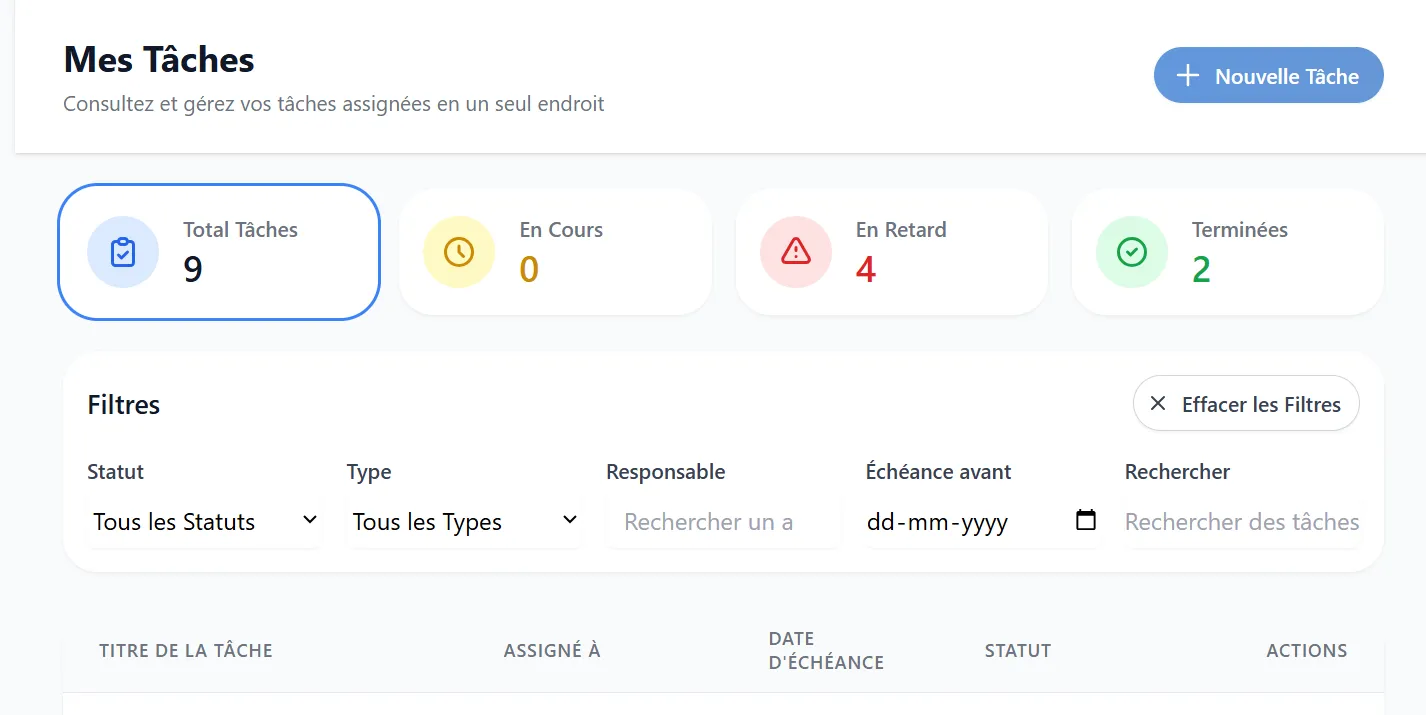Select the En Retard card
This screenshot has width=1426, height=715.
pyautogui.click(x=891, y=252)
